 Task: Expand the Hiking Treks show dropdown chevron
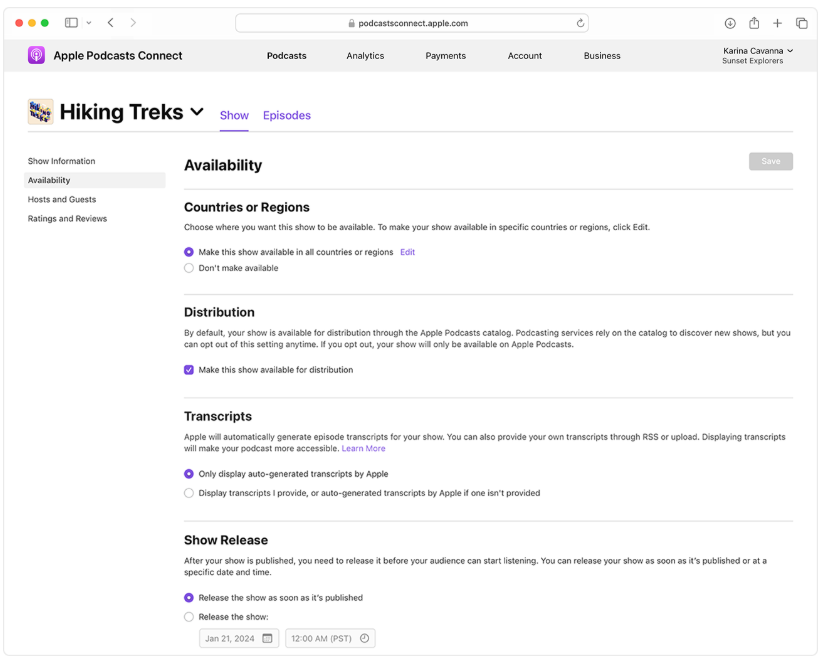(x=197, y=112)
